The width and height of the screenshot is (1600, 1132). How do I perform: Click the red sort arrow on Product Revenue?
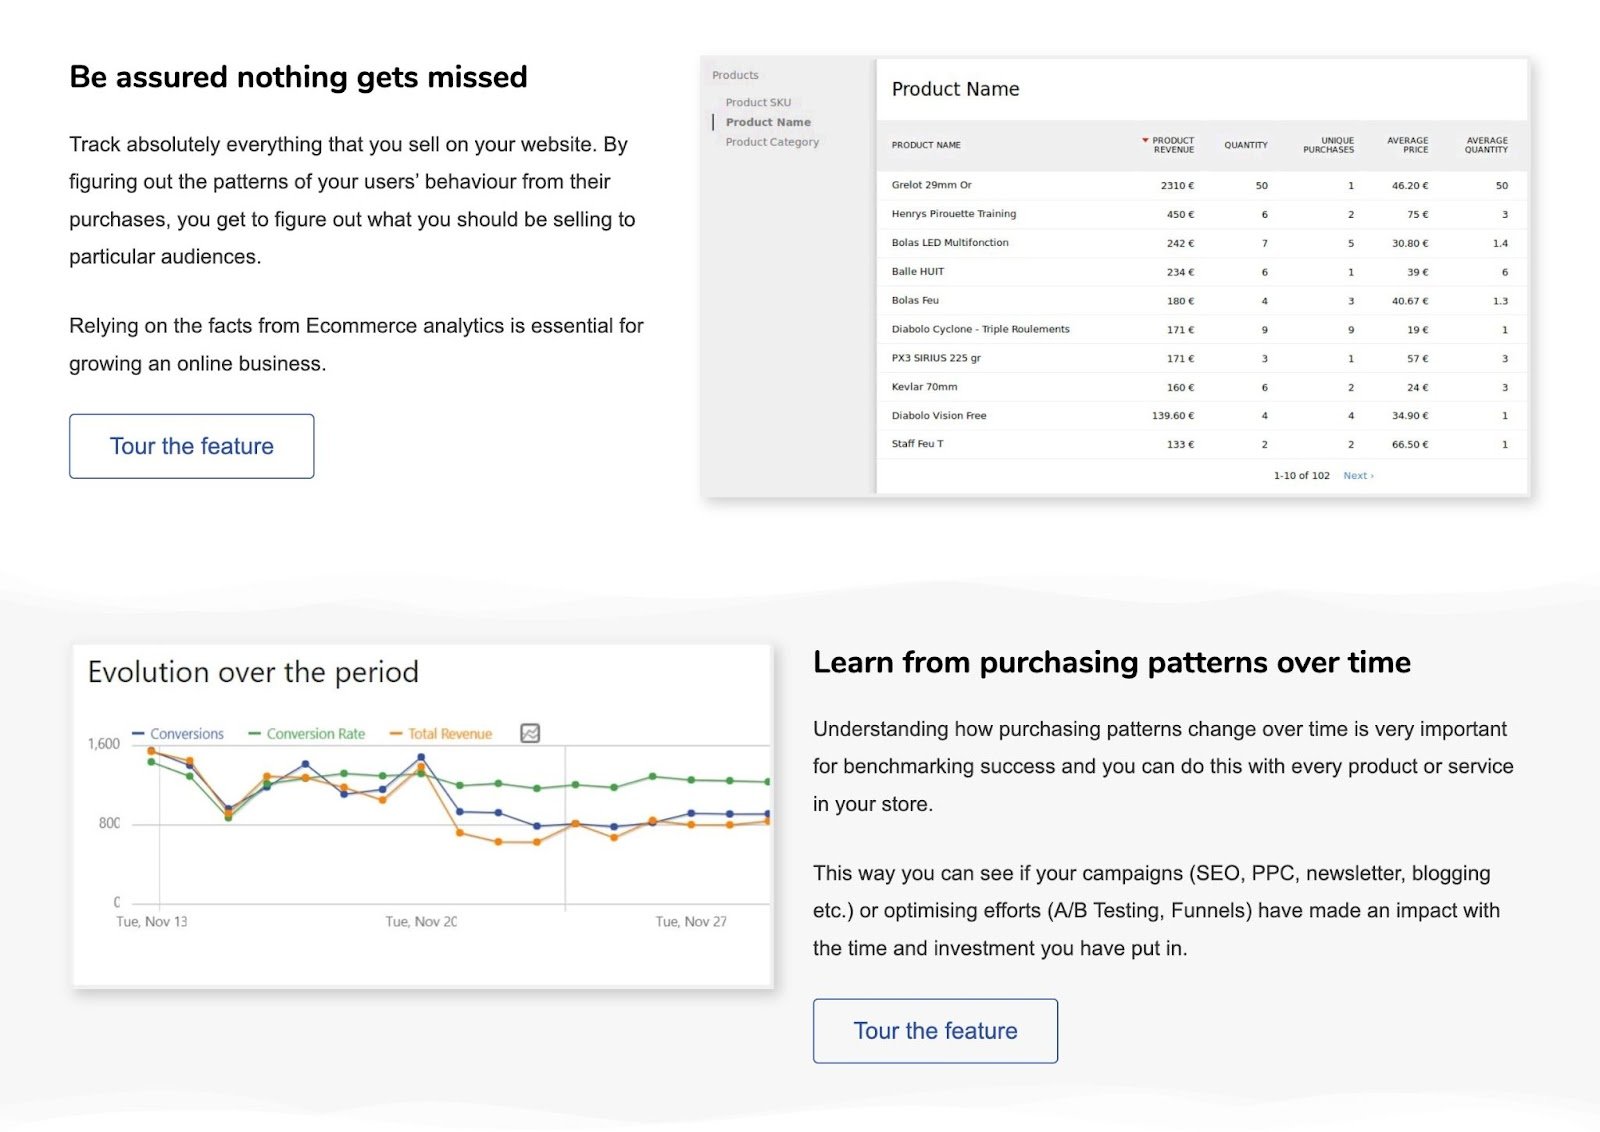(1145, 141)
